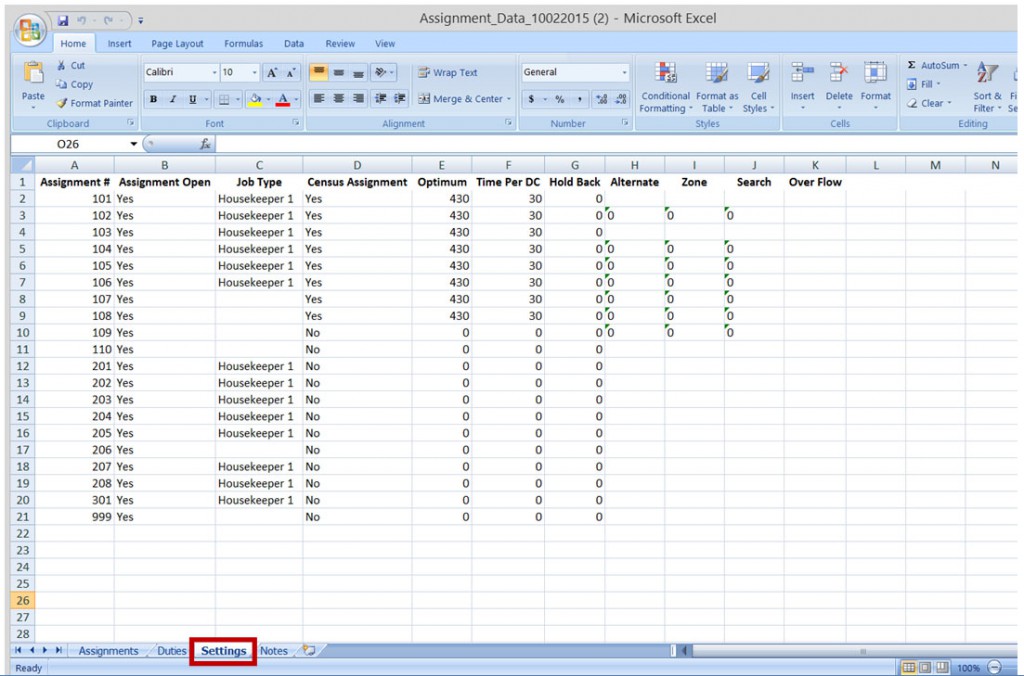Click Decrease Decimal icon
Viewport: 1024px width, 676px height.
tap(621, 99)
